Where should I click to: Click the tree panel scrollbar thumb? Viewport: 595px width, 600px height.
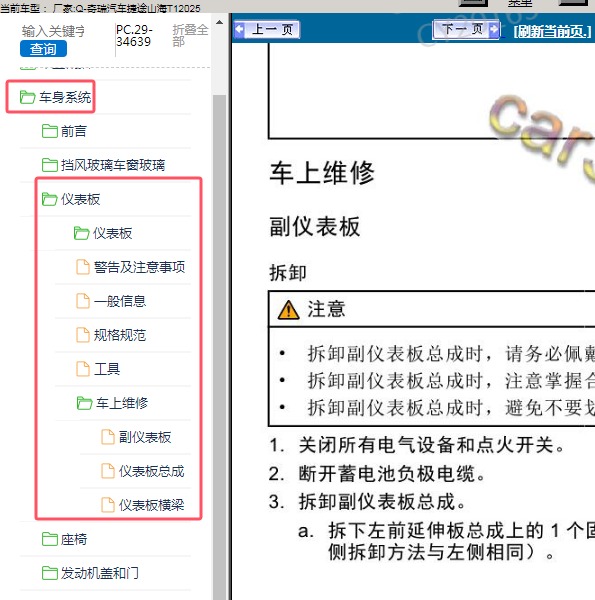tap(219, 346)
